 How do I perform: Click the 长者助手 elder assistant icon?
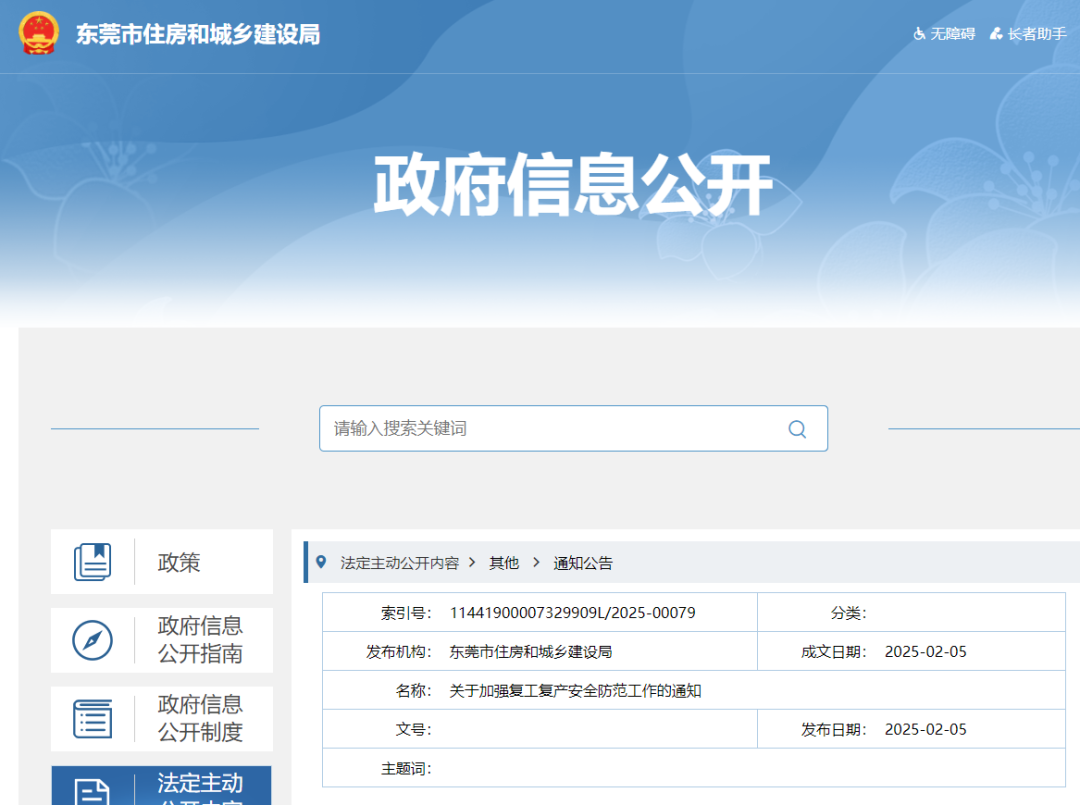tap(996, 34)
